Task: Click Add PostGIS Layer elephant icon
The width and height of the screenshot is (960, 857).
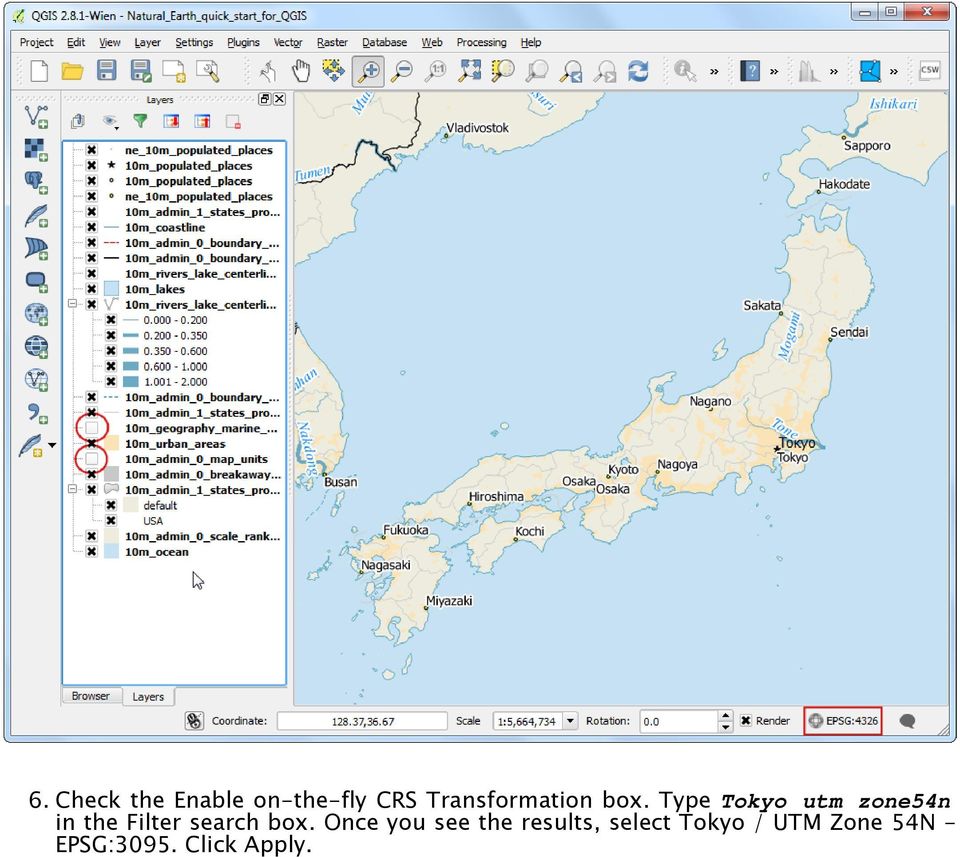Action: (x=36, y=182)
